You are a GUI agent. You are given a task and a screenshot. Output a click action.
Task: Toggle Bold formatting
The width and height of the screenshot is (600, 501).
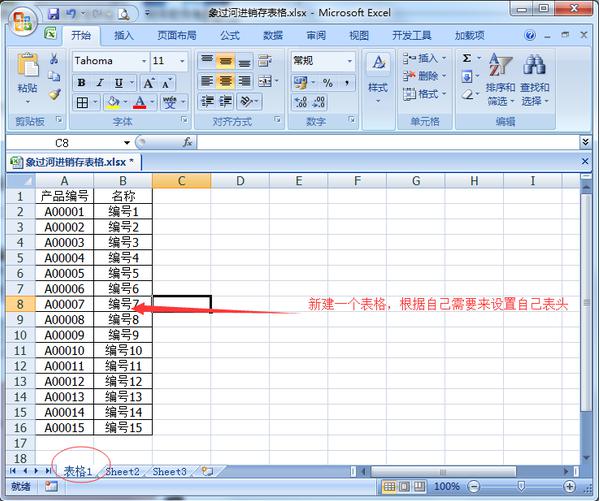pyautogui.click(x=82, y=83)
